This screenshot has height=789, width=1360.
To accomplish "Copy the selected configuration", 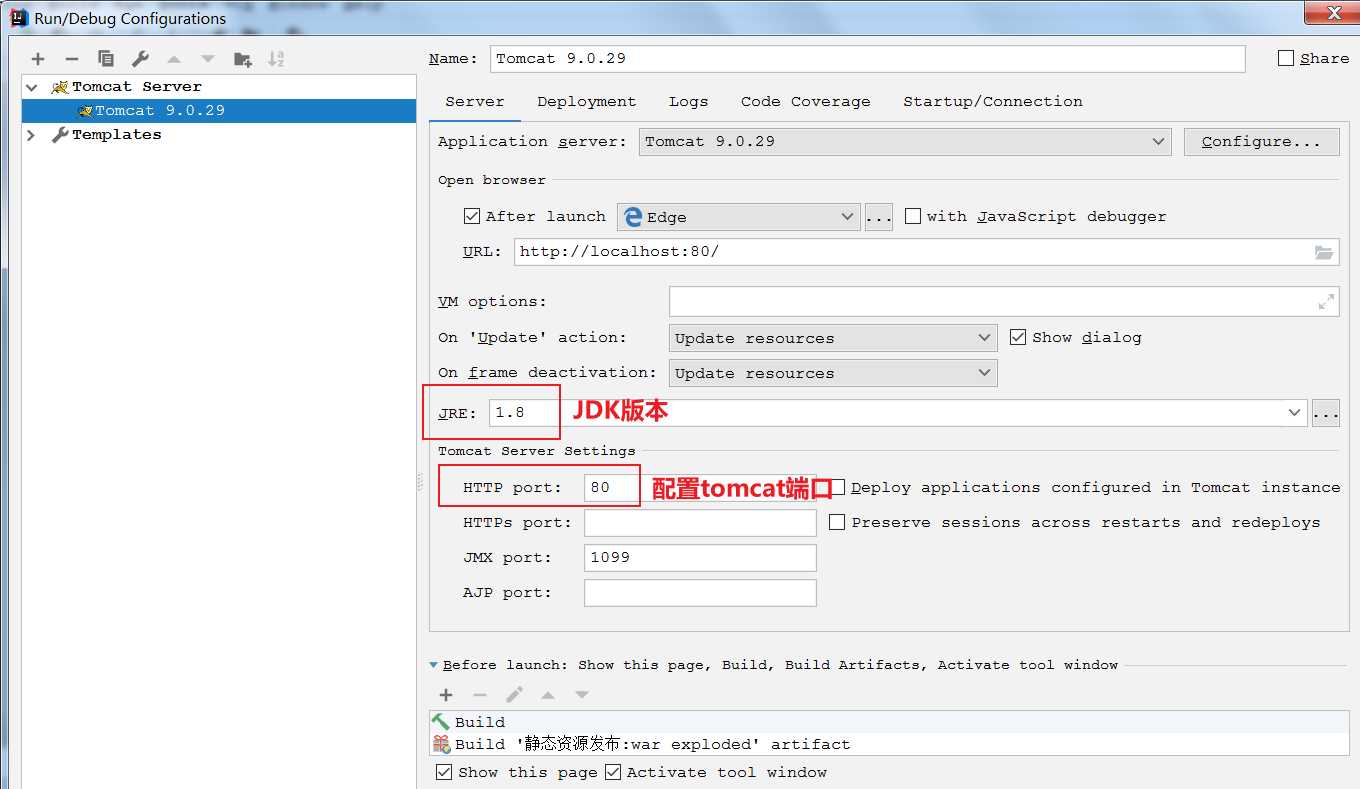I will click(106, 59).
